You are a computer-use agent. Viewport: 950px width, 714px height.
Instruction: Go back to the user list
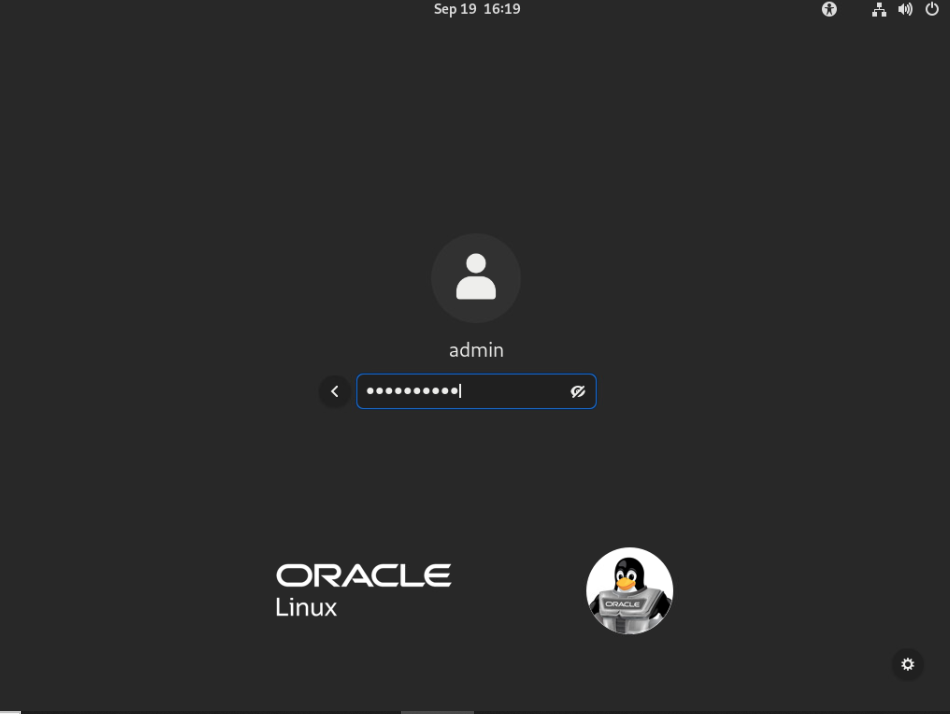(335, 392)
